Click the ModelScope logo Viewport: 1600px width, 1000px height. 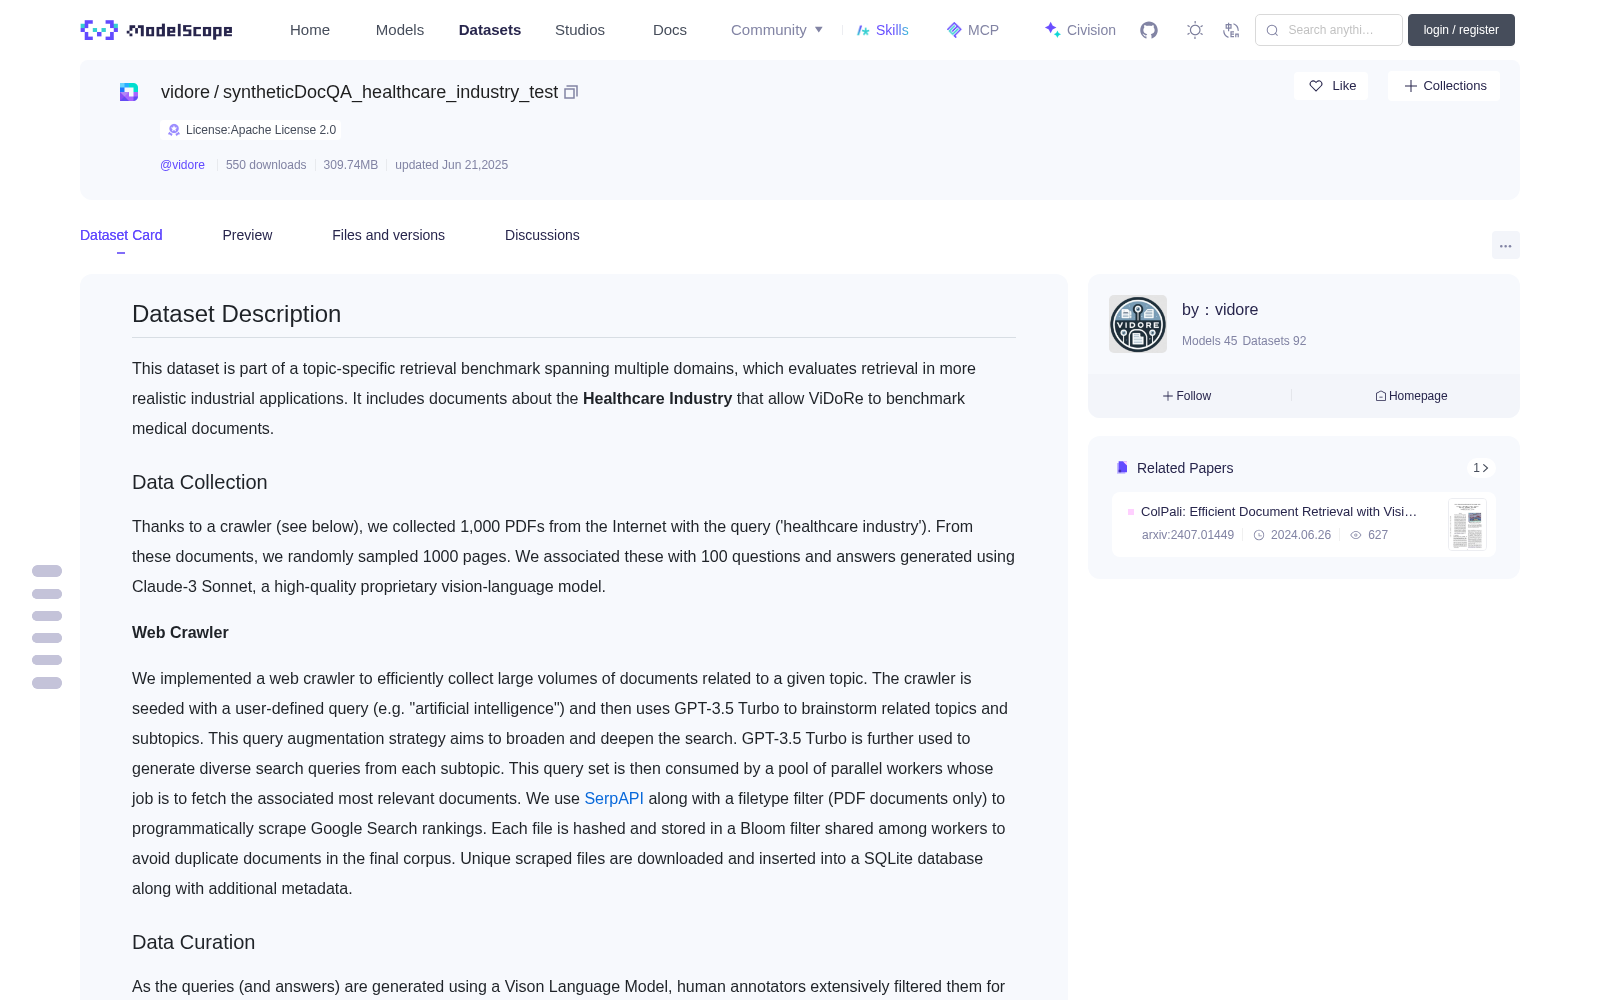[157, 30]
